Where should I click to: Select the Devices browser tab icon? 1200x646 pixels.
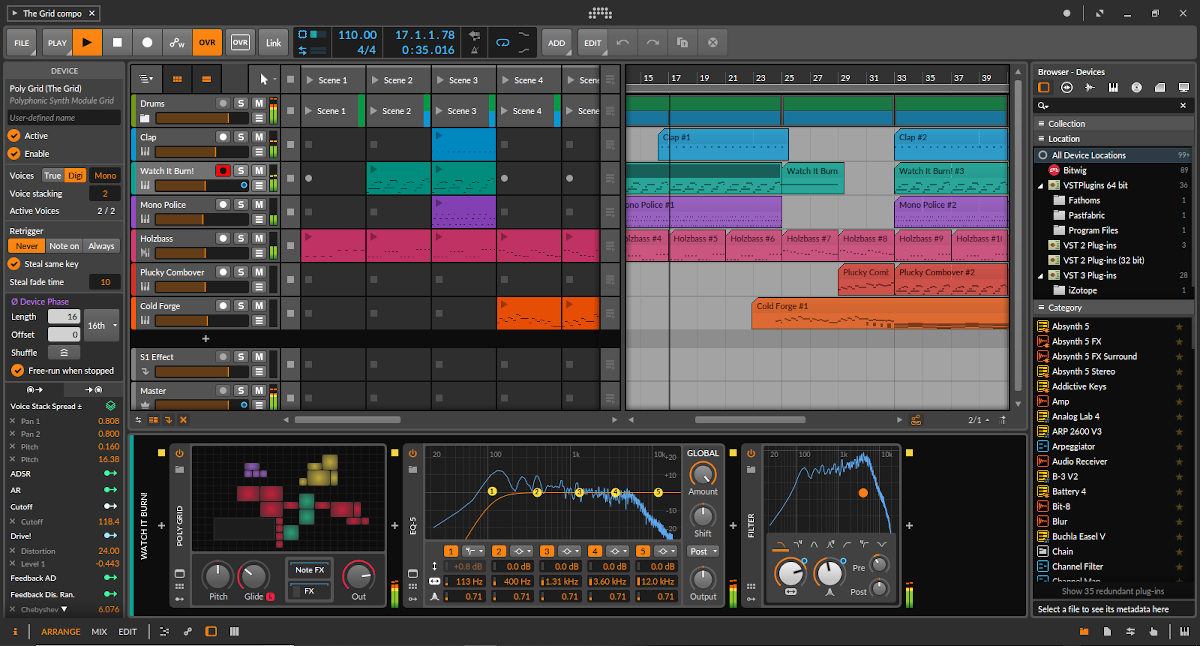pyautogui.click(x=1044, y=88)
